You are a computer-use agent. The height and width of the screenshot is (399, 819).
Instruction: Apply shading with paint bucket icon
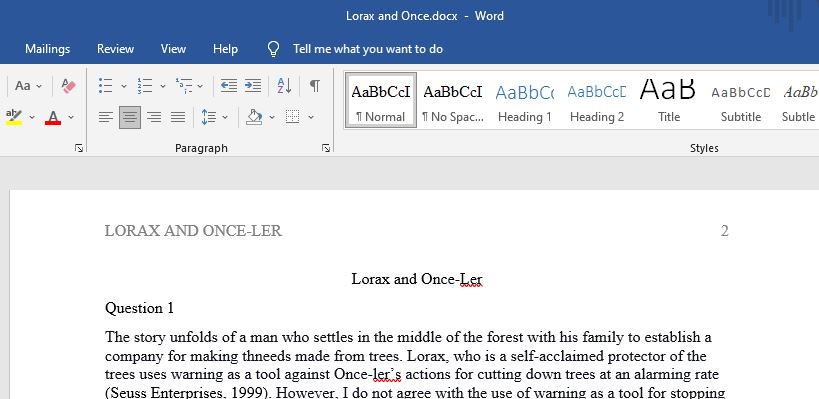(x=254, y=117)
